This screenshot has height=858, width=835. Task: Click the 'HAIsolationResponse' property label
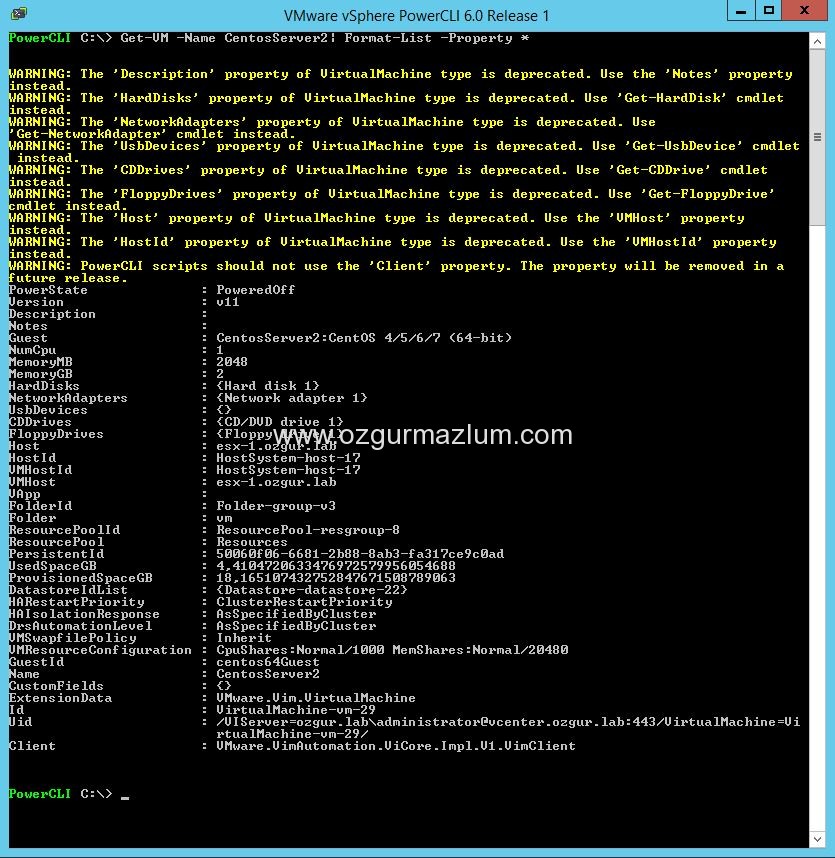(84, 614)
